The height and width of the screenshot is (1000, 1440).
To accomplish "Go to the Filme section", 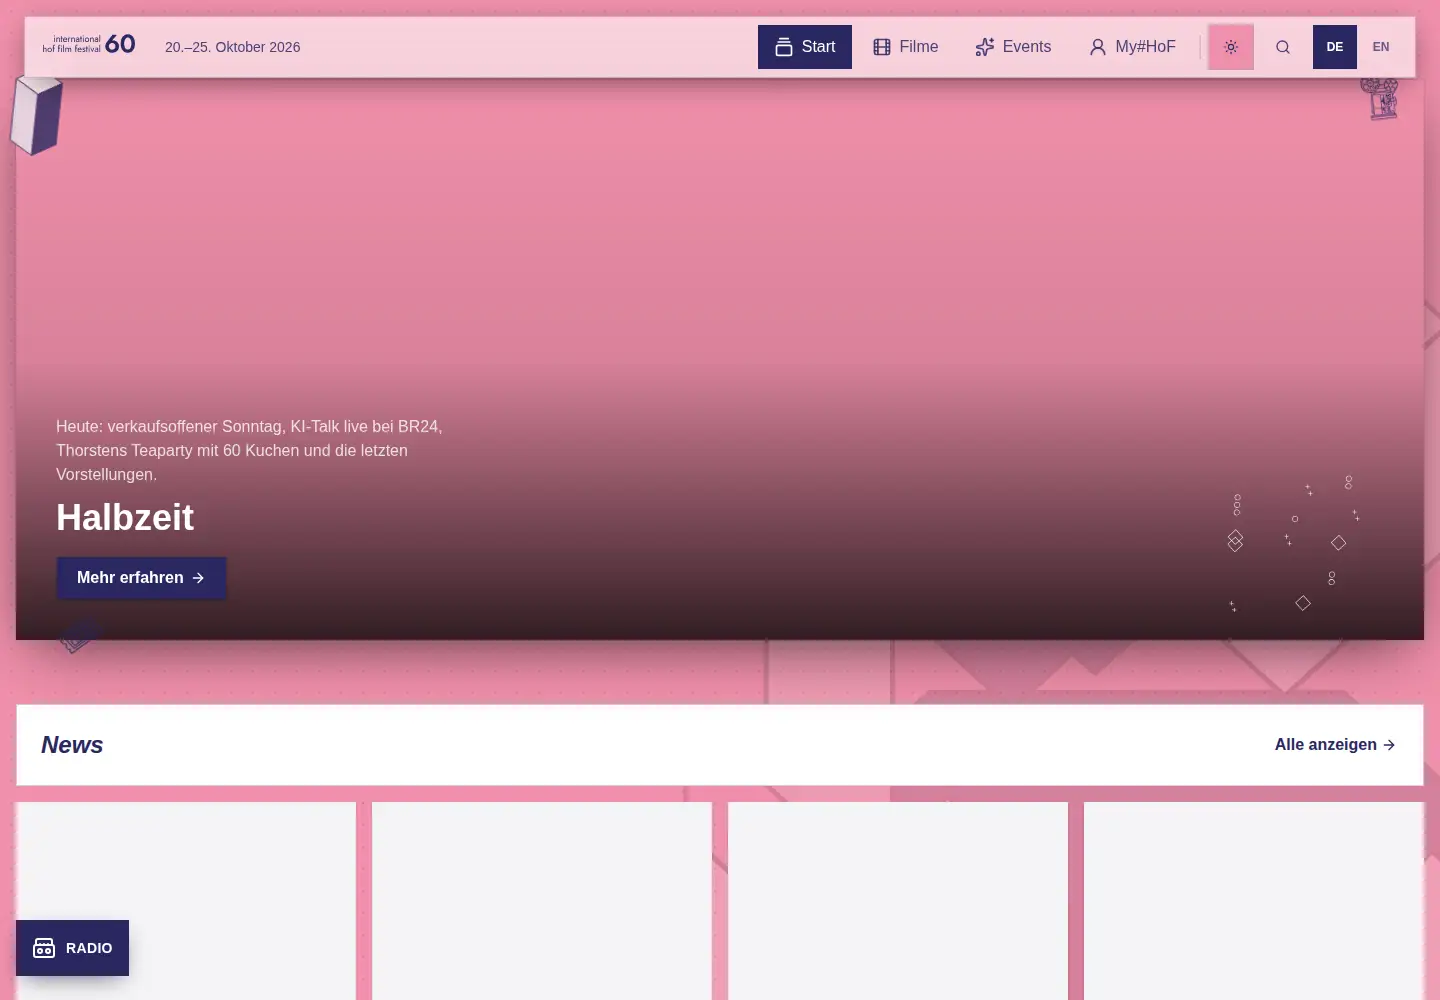I will [906, 47].
